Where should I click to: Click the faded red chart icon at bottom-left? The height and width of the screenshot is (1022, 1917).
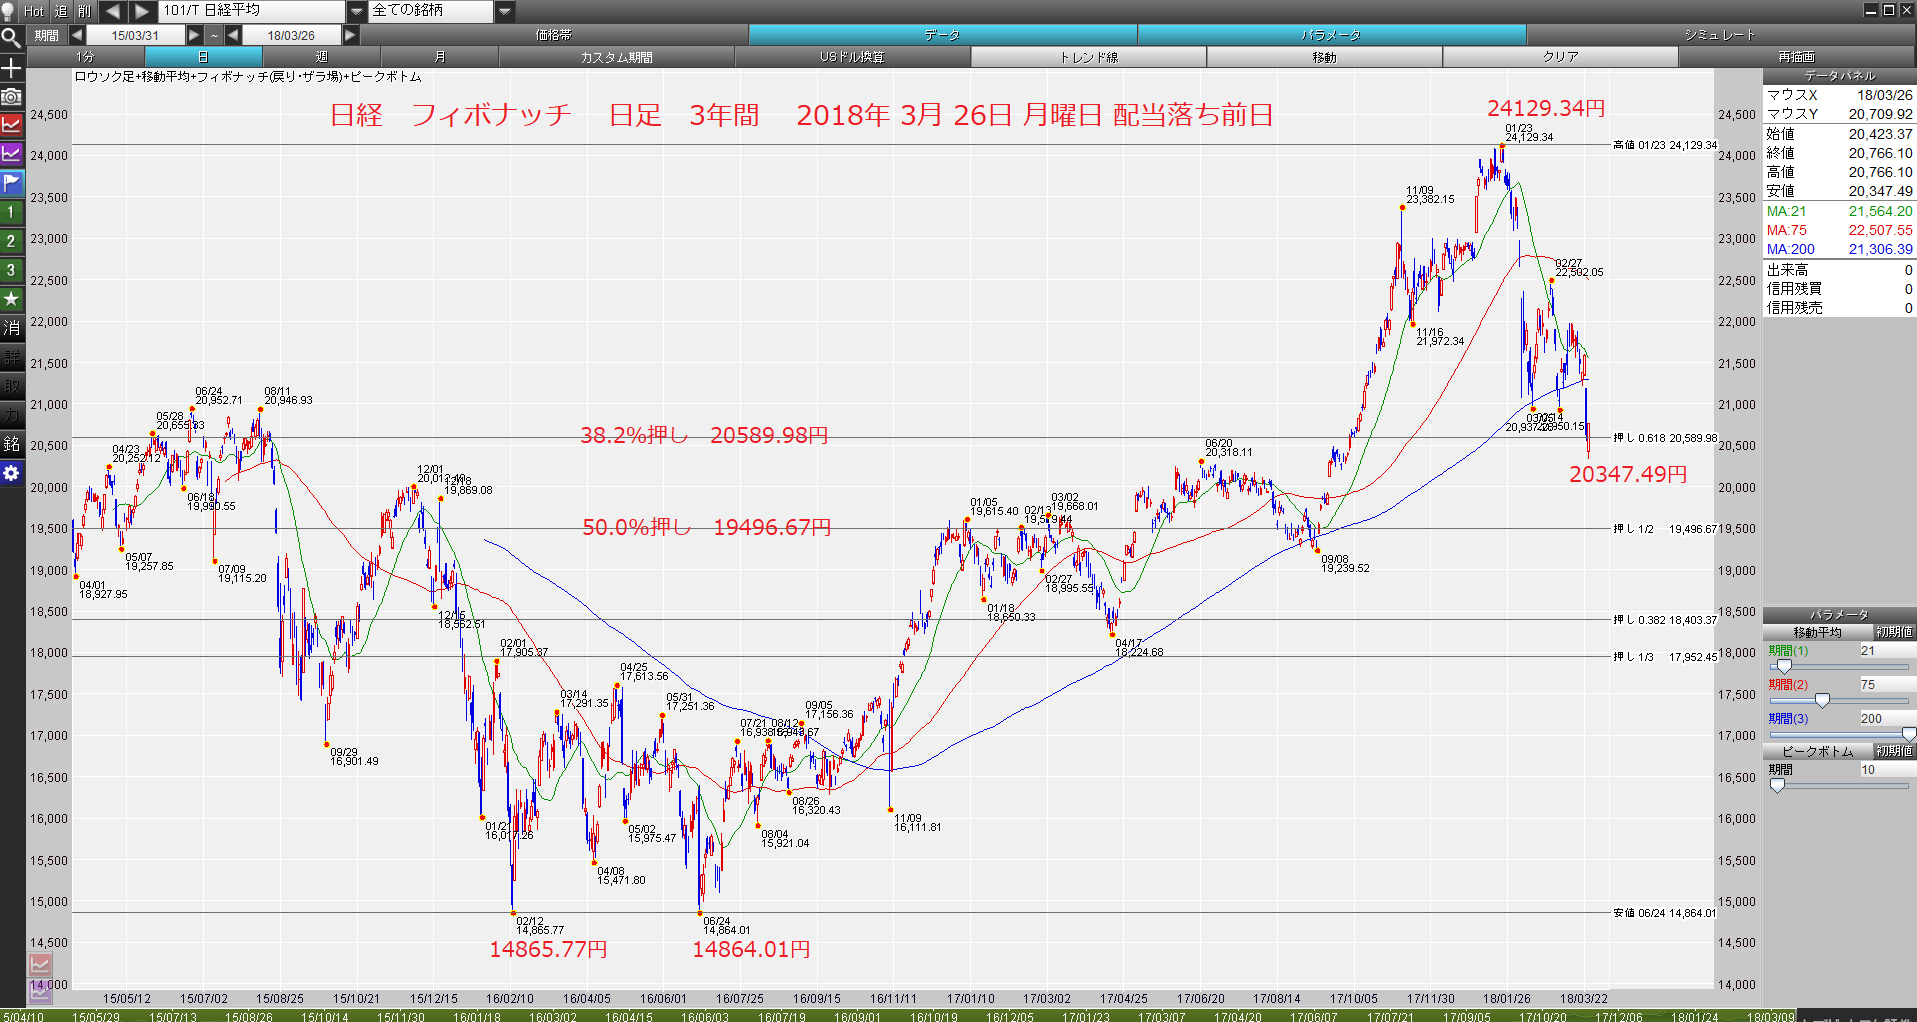(40, 965)
